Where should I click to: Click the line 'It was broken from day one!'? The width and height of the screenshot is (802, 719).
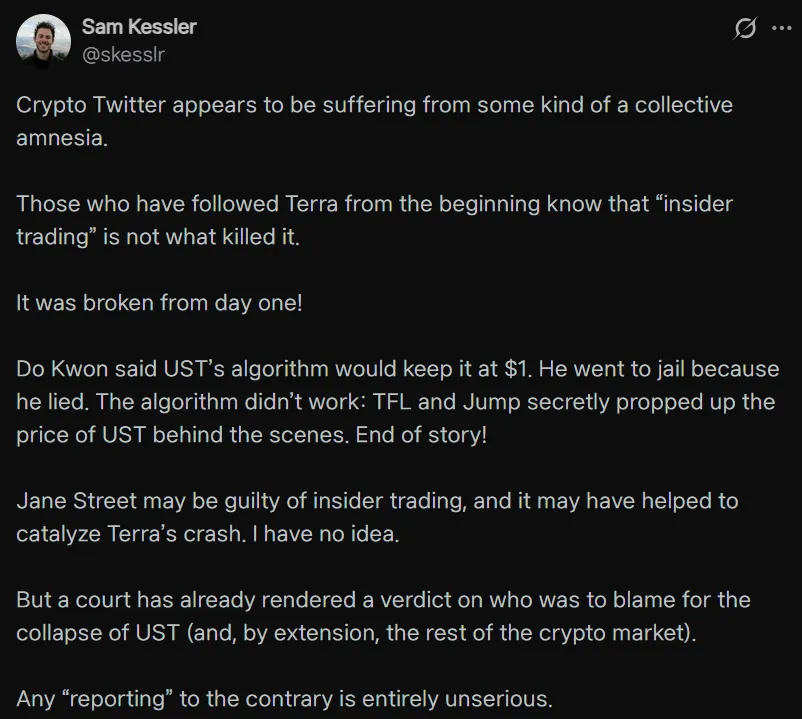tap(159, 302)
